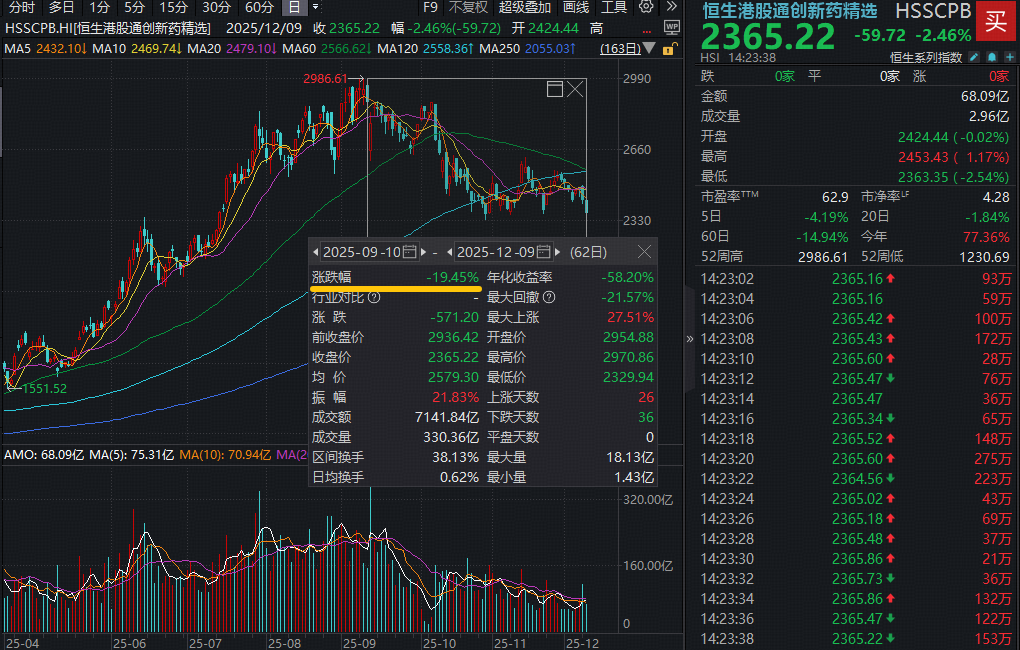Click help icon beside 行业对比
Image resolution: width=1020 pixels, height=650 pixels.
(374, 297)
